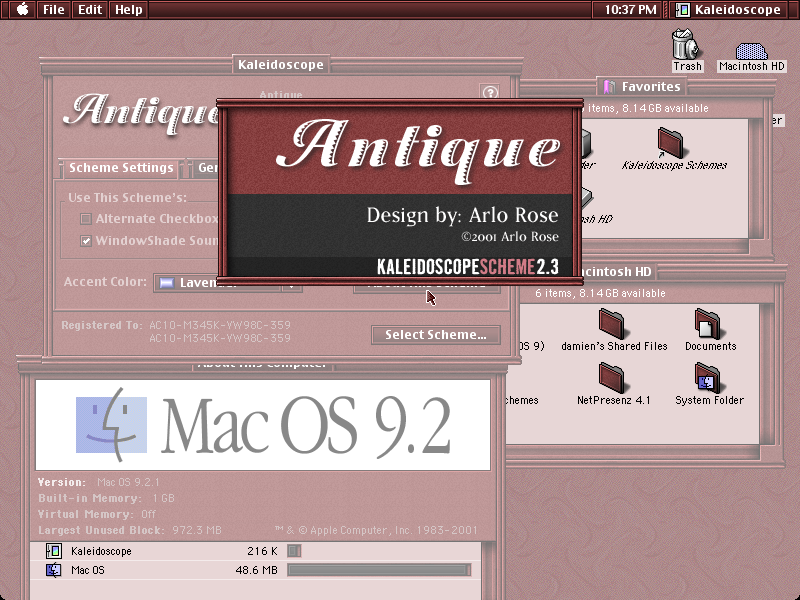This screenshot has width=800, height=600.
Task: Open the File menu
Action: [54, 10]
